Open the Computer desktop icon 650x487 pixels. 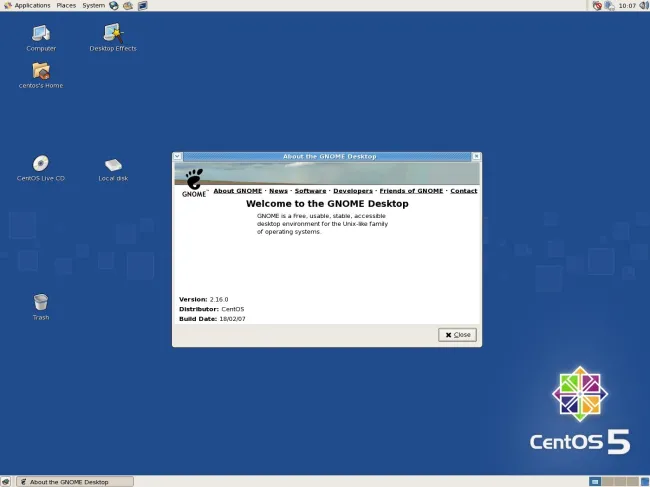[x=41, y=37]
